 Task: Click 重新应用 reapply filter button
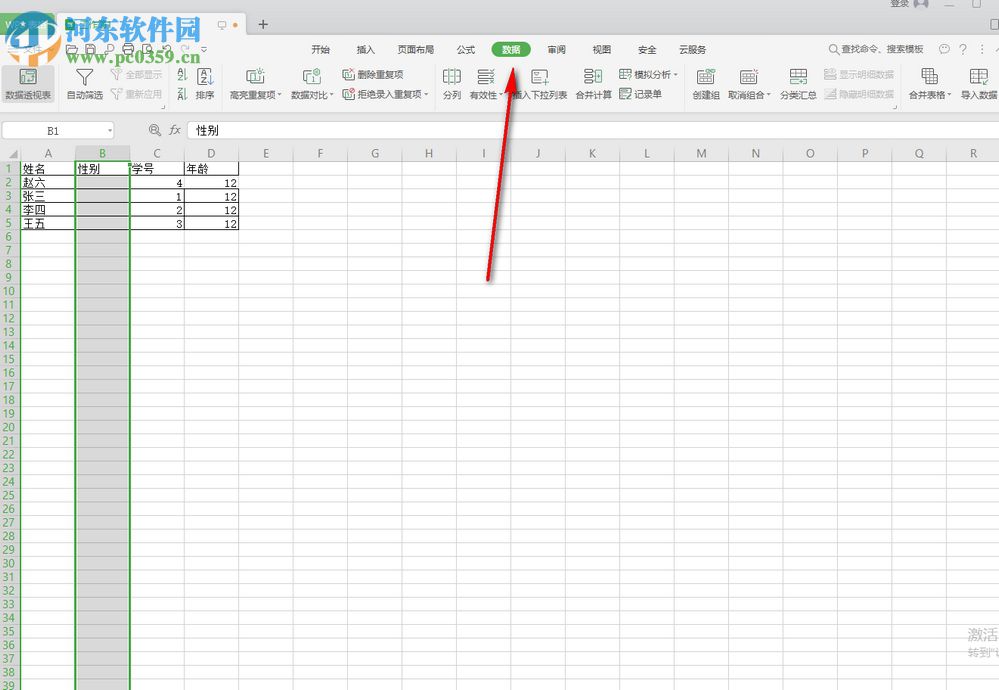point(136,94)
